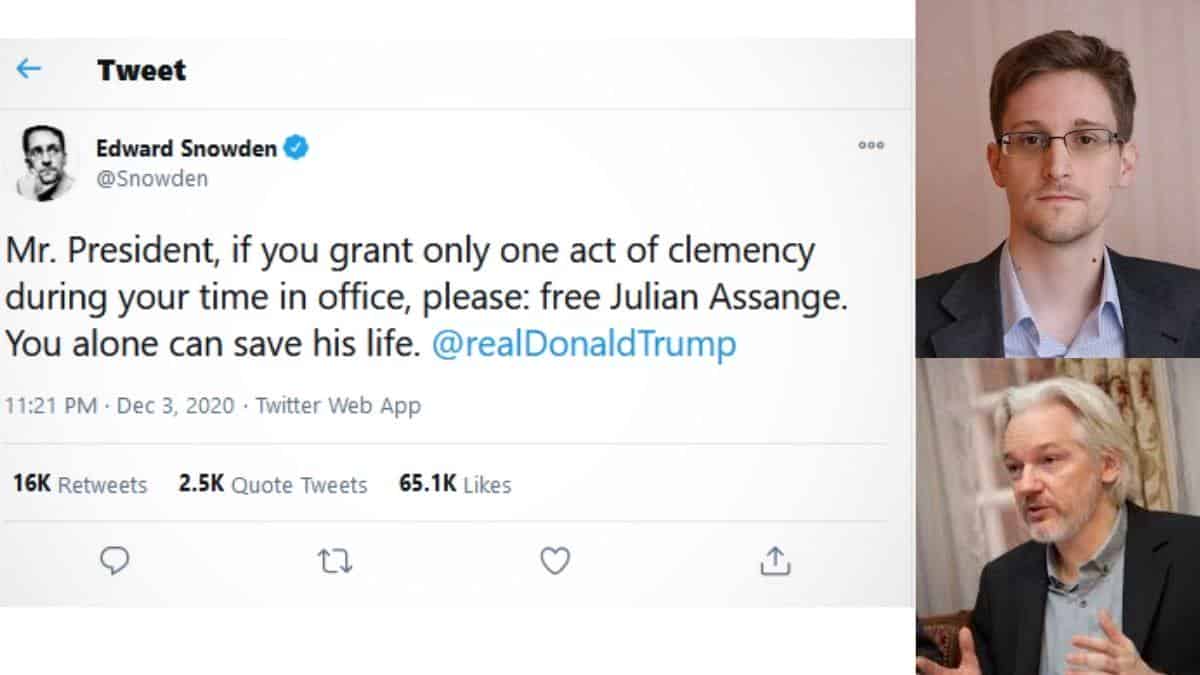This screenshot has width=1200, height=675.
Task: Click the blue verified badge
Action: (x=297, y=148)
